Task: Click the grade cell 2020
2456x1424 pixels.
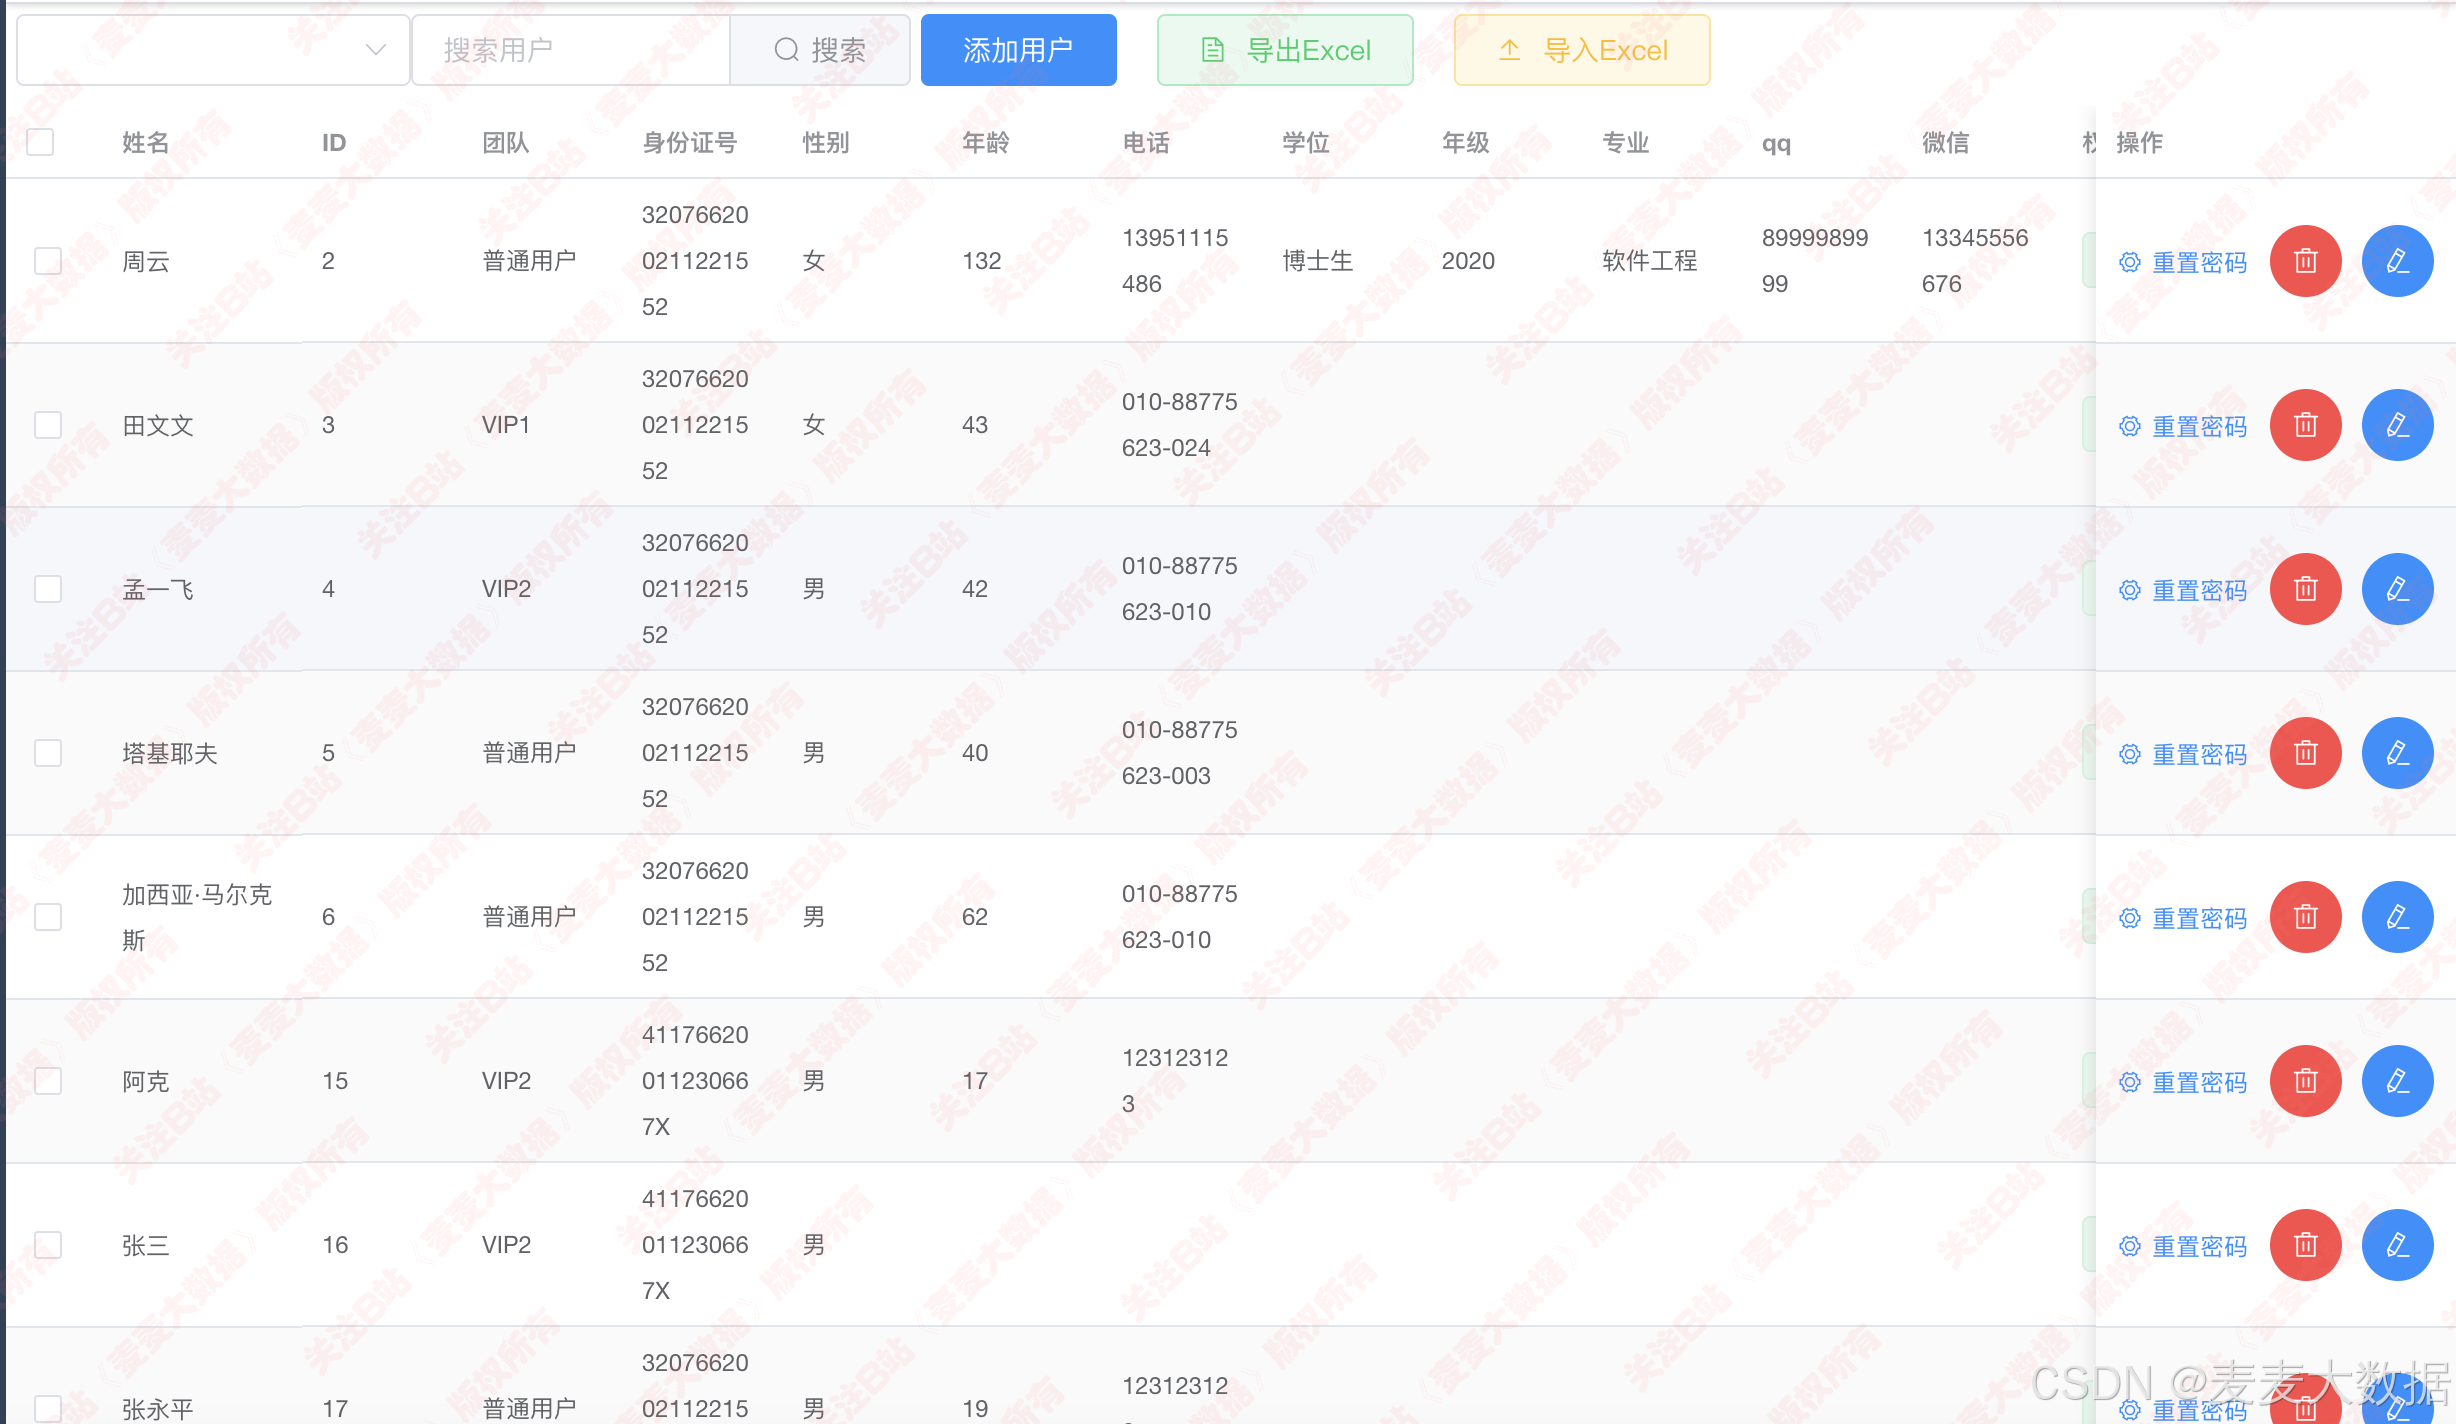Action: pos(1468,261)
